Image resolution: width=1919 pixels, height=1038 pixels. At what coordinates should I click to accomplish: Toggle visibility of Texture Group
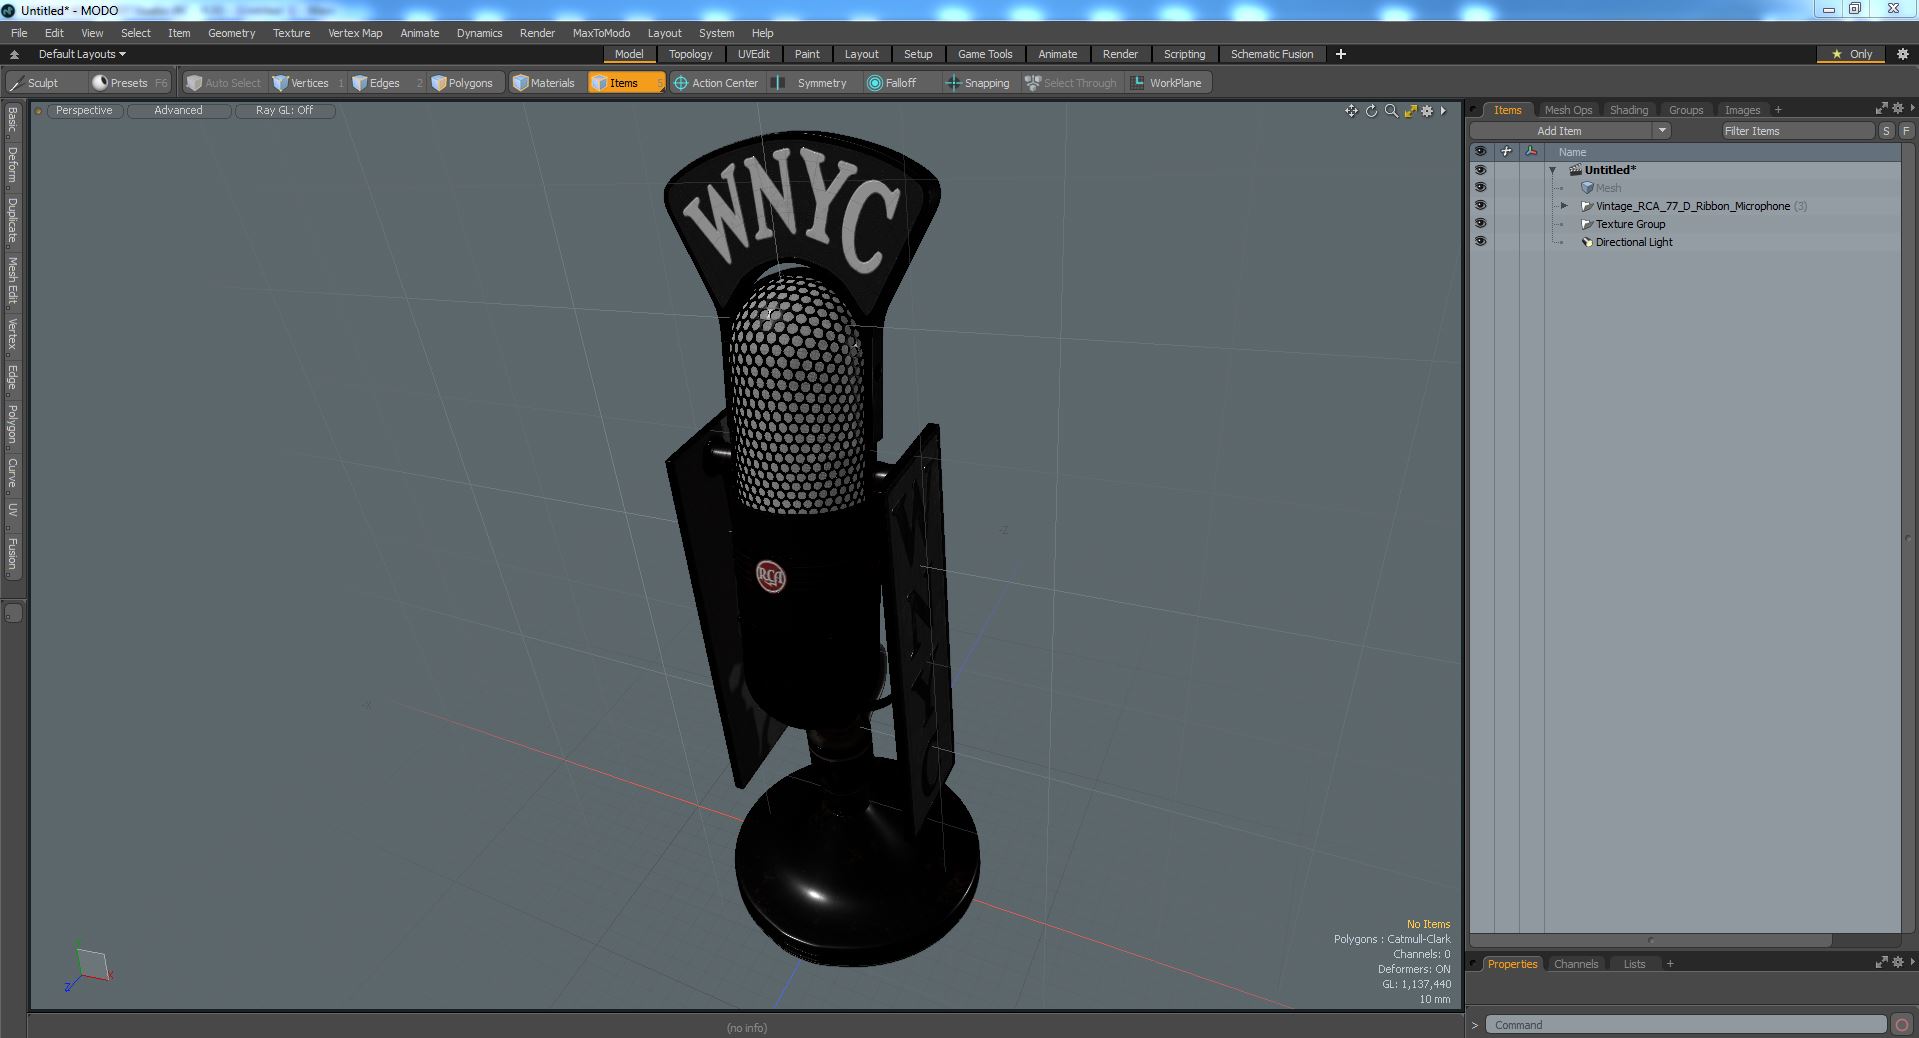(x=1480, y=224)
